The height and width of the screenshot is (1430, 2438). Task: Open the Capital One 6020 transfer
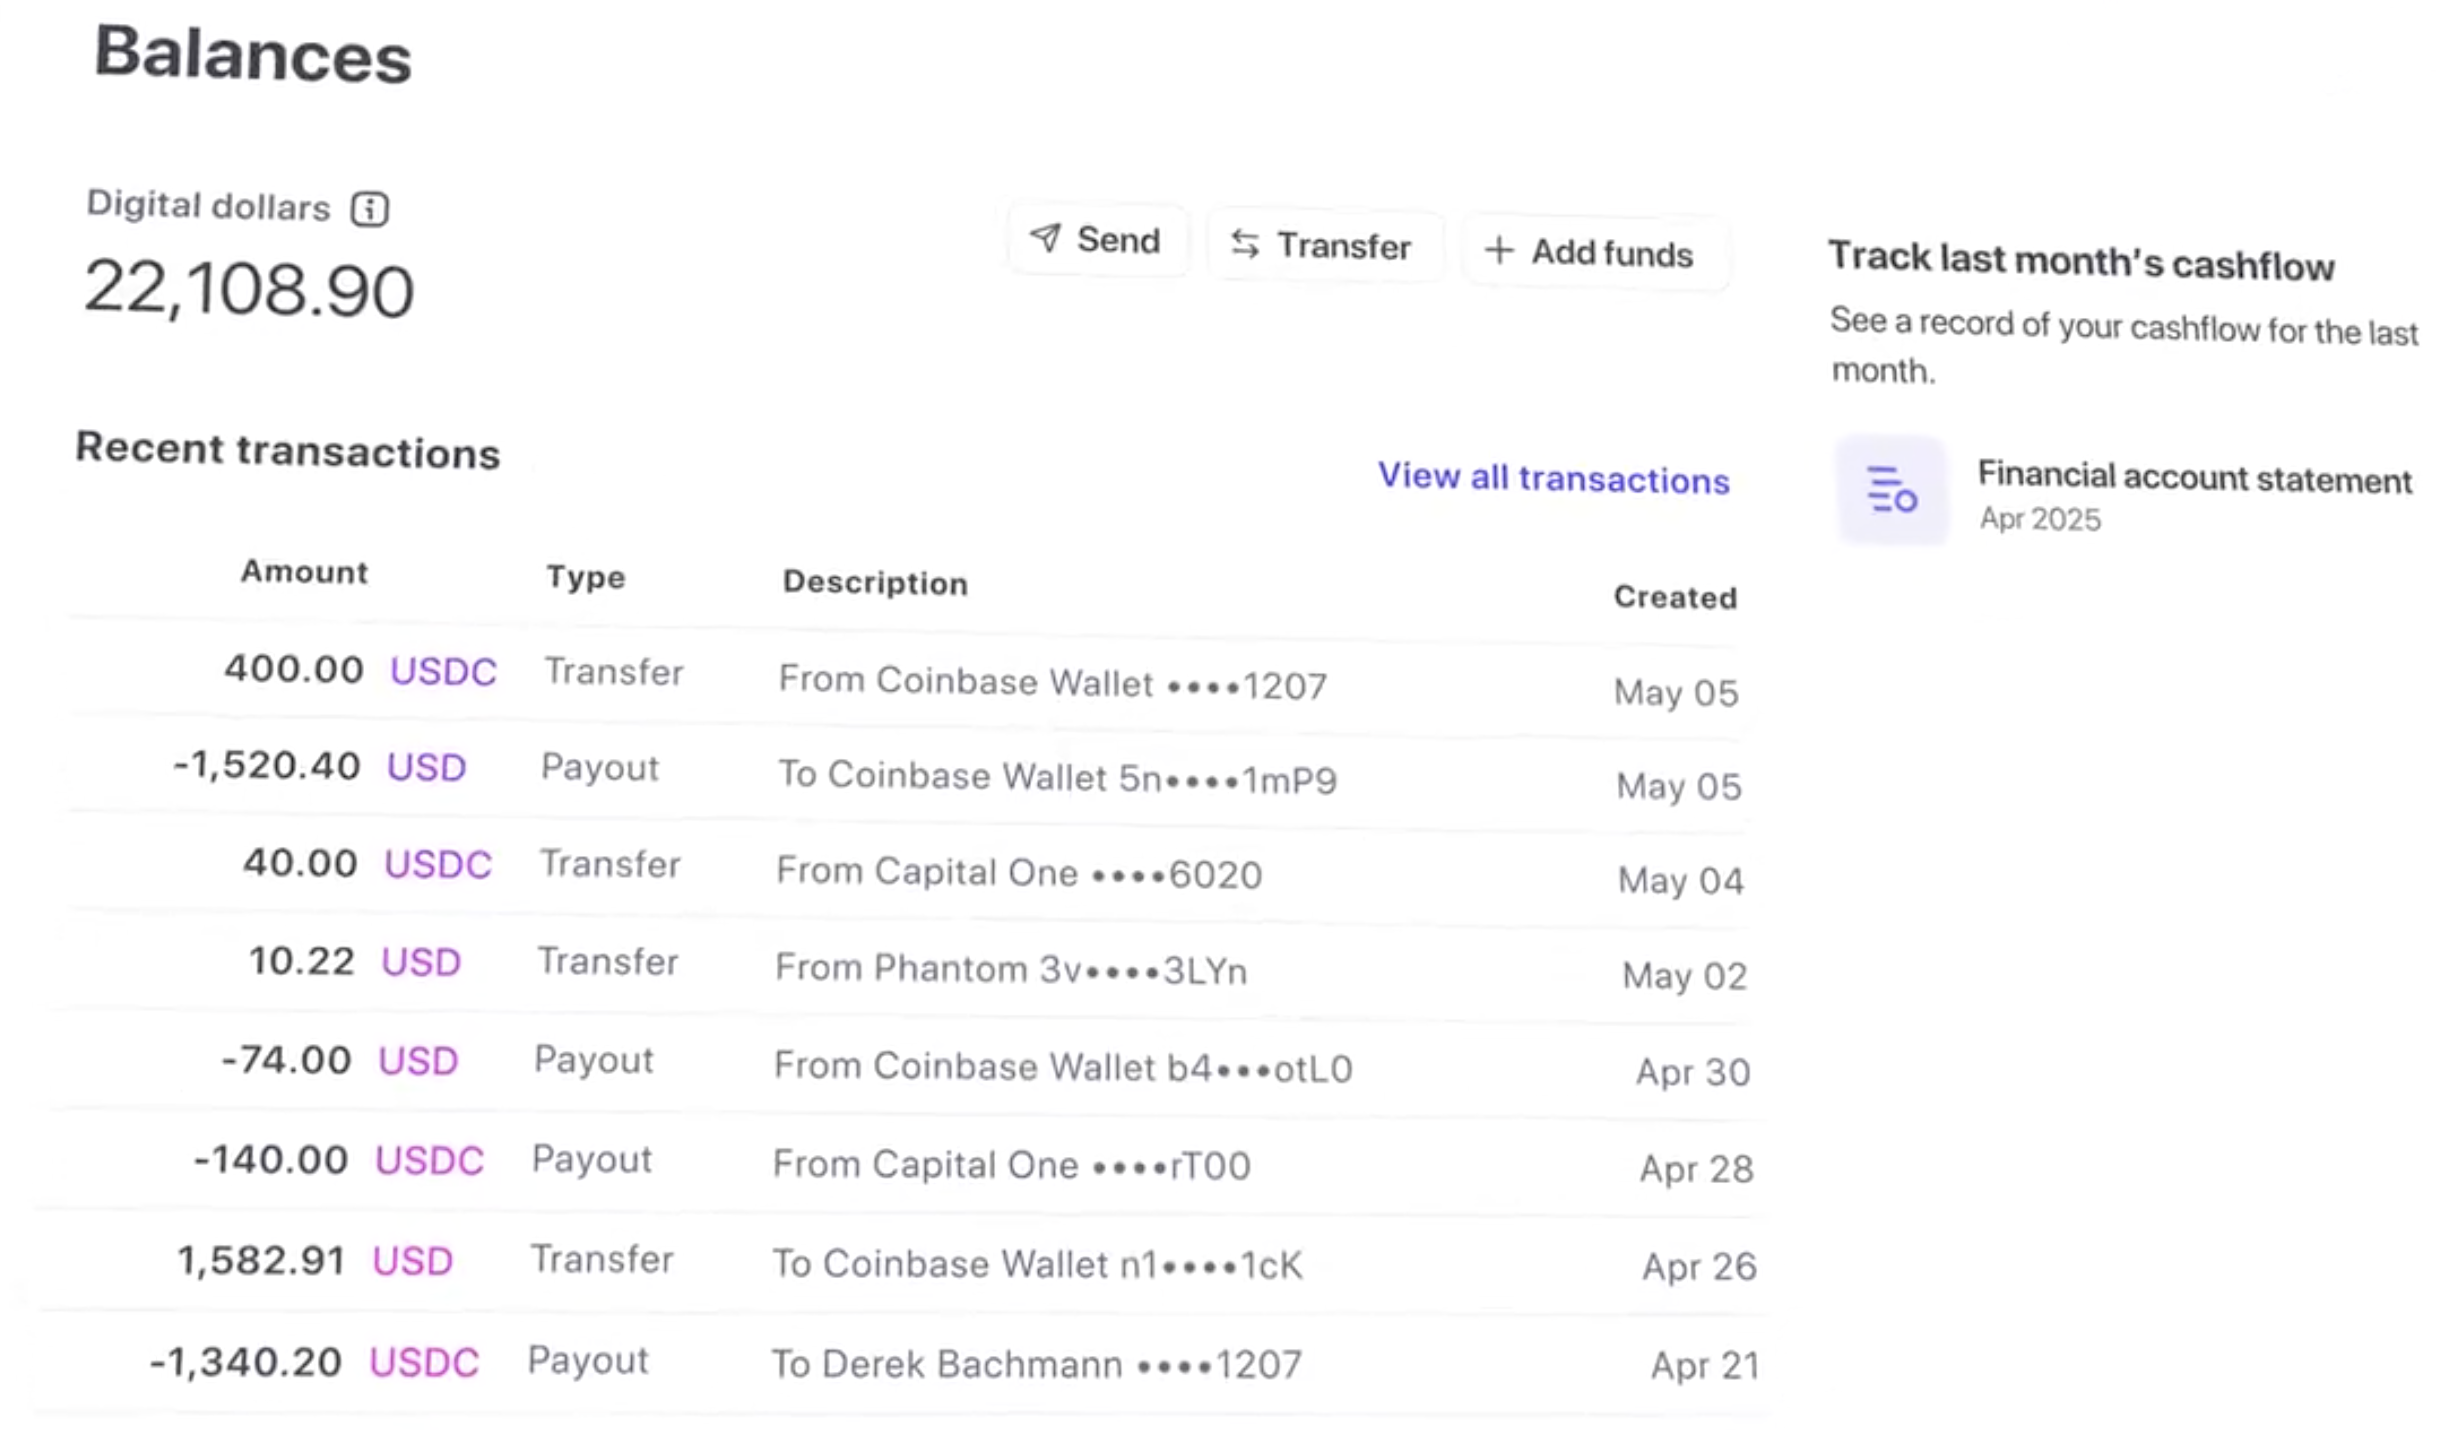click(x=1018, y=873)
